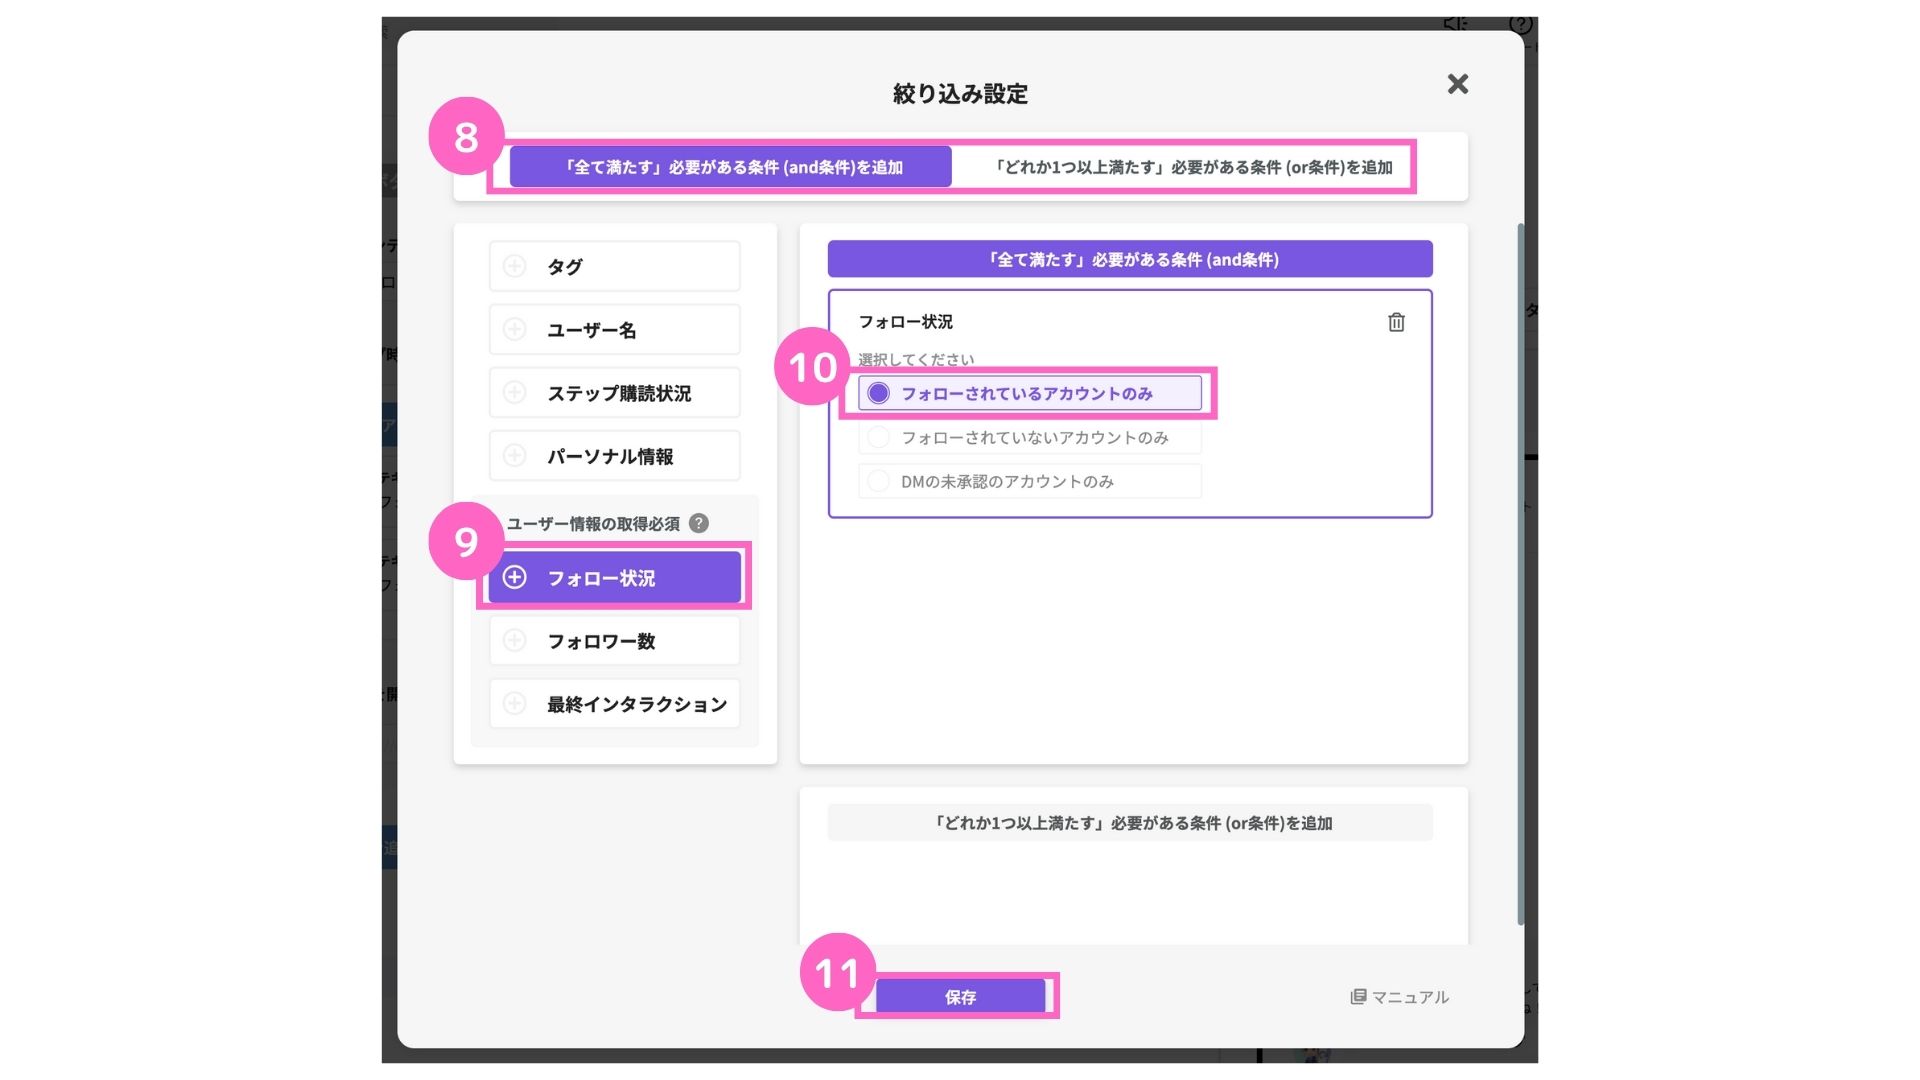Image resolution: width=1920 pixels, height=1080 pixels.
Task: Open the マニュアル manual link
Action: (x=1400, y=997)
